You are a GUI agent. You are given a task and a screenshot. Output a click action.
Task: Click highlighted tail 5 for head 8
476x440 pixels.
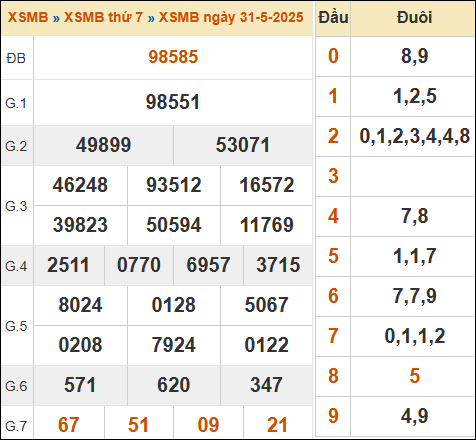point(414,376)
